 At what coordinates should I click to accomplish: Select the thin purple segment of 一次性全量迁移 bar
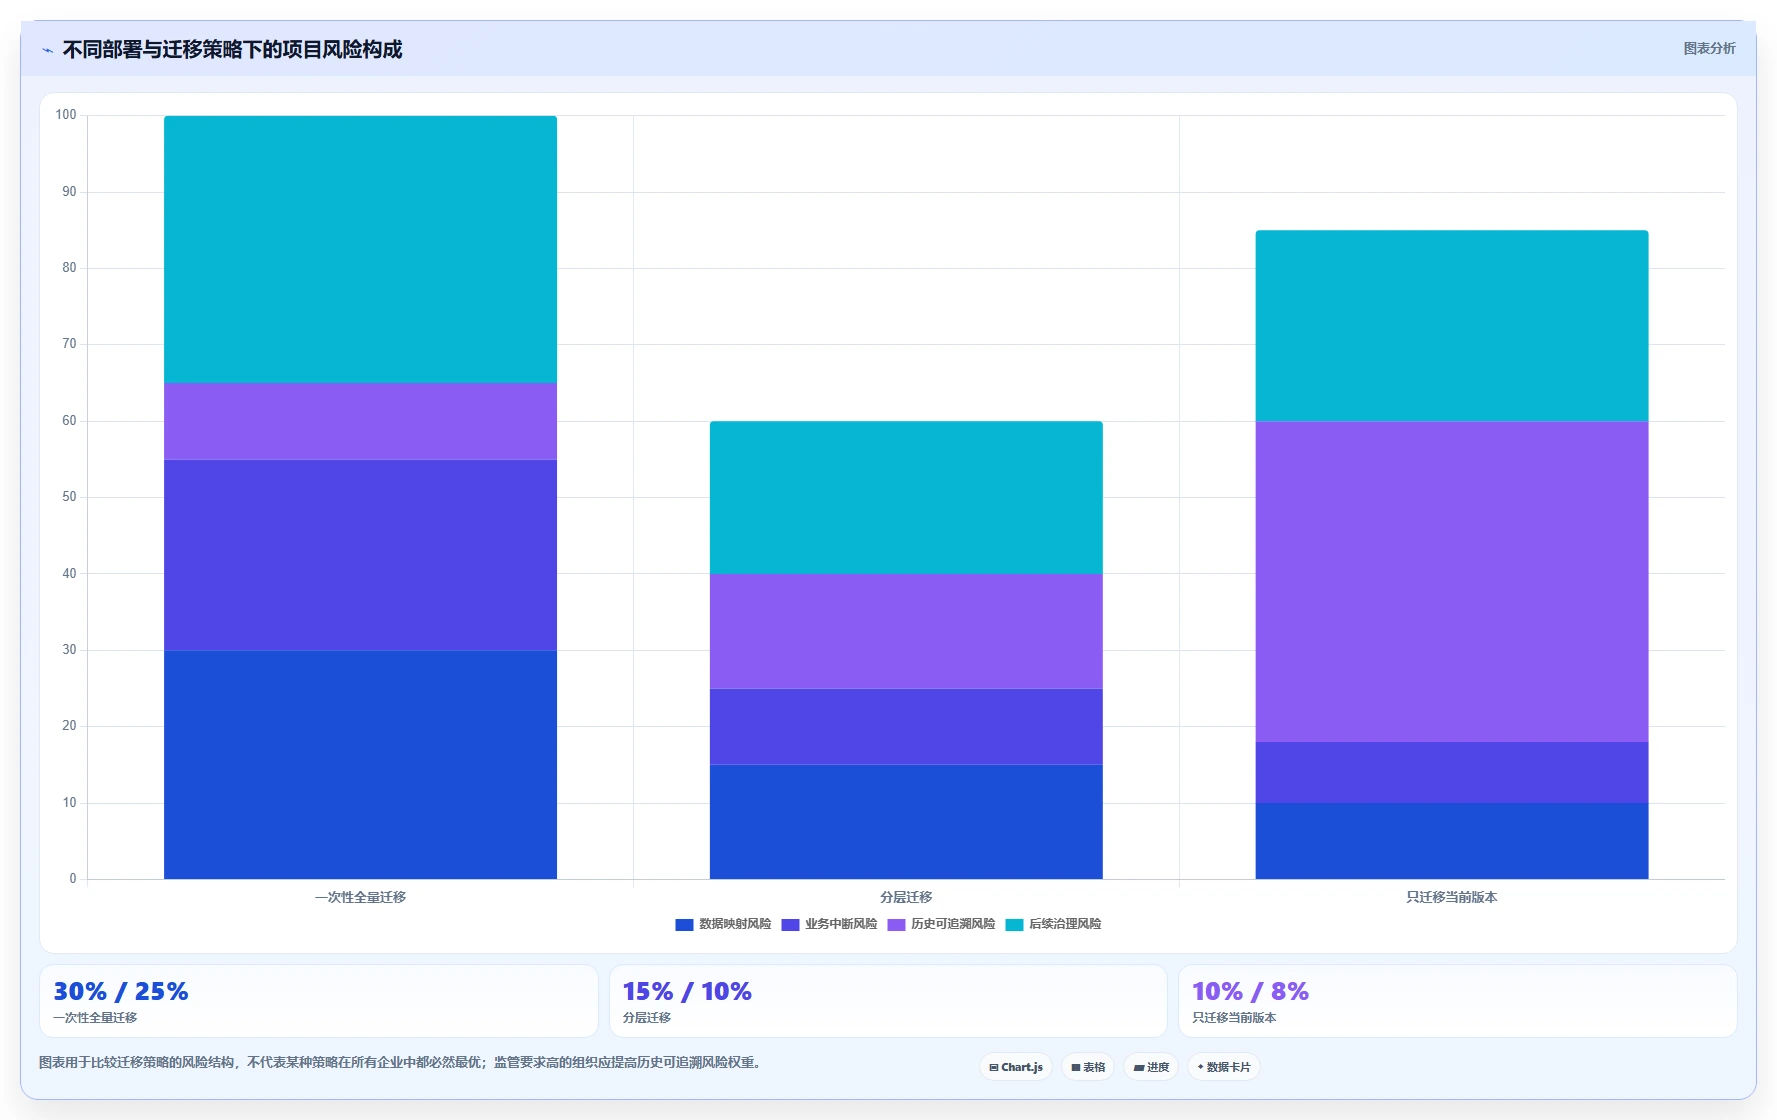[x=360, y=421]
